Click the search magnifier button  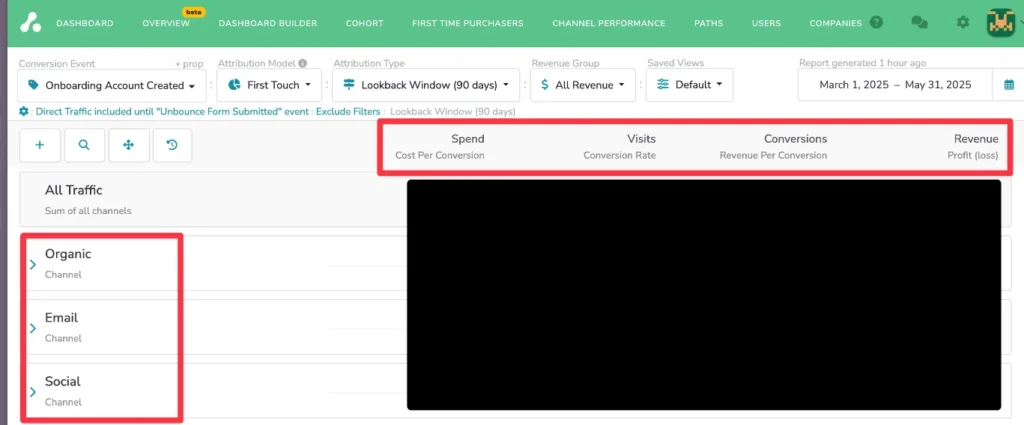pyautogui.click(x=84, y=145)
